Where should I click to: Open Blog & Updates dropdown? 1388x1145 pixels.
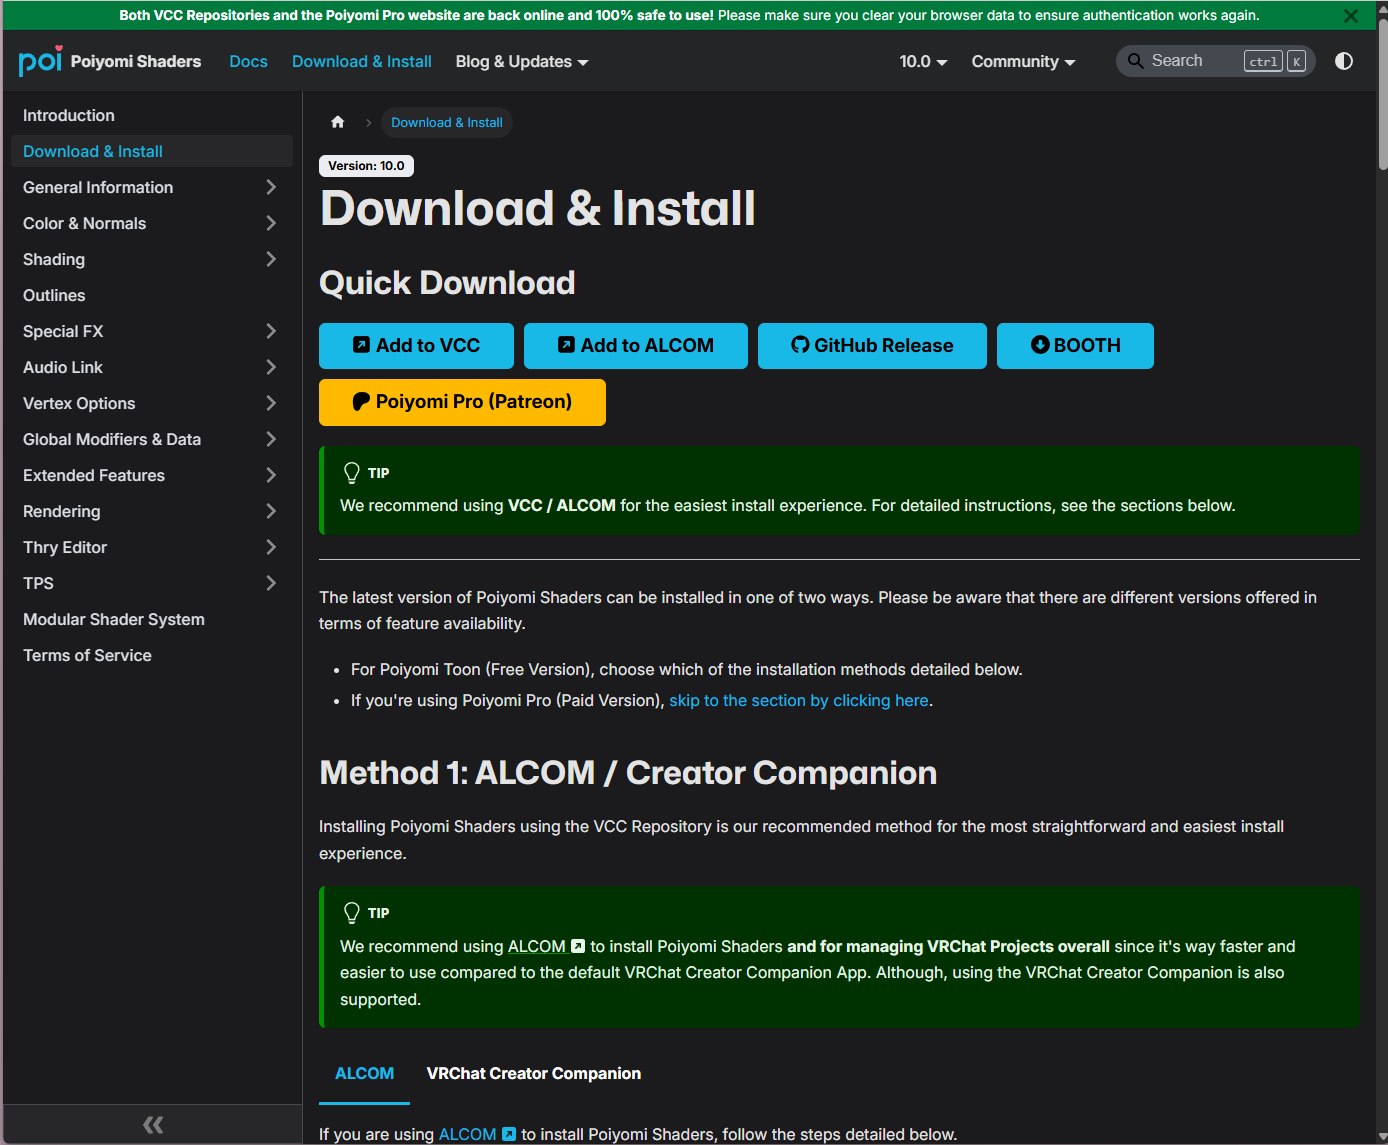522,61
